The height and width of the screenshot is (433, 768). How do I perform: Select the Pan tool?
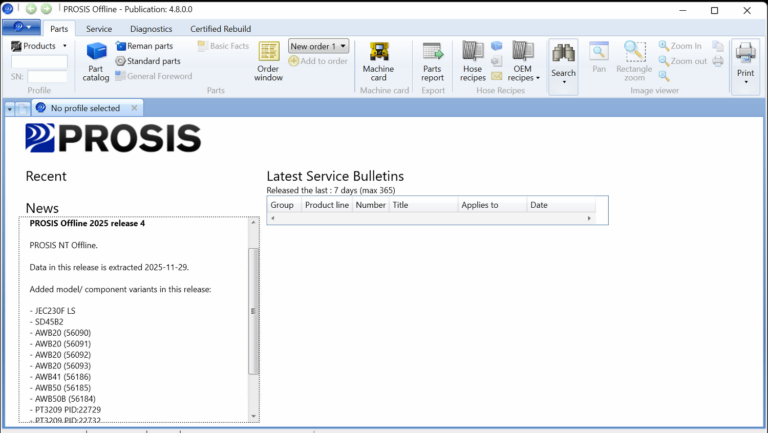click(599, 58)
